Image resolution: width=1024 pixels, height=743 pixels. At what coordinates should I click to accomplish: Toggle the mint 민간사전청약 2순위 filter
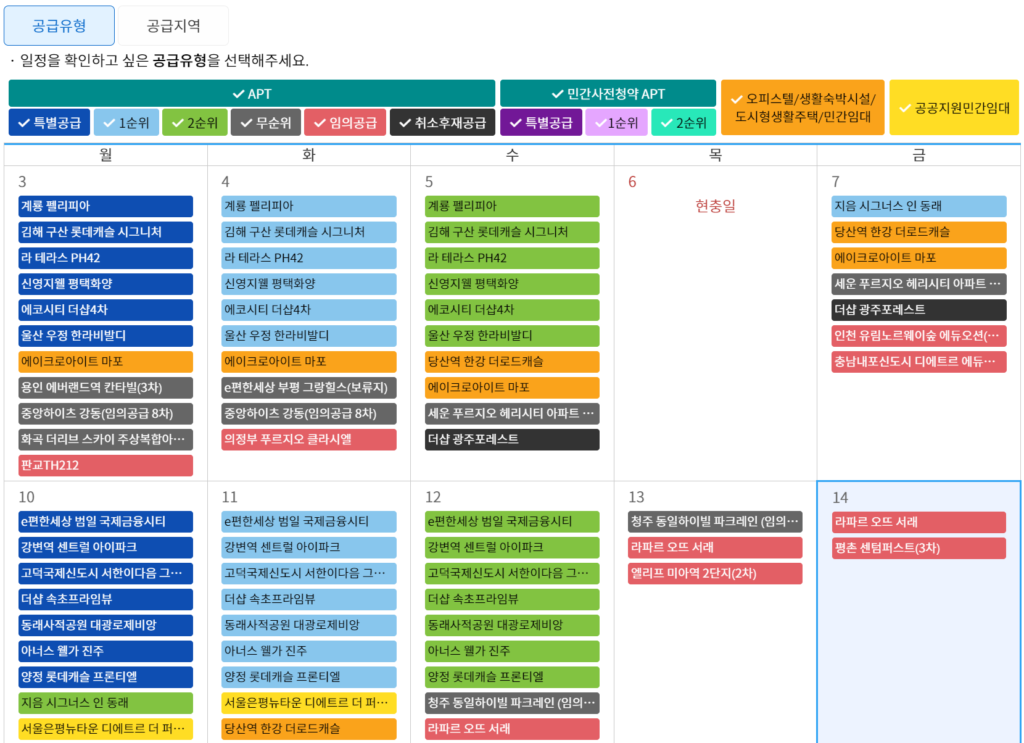[684, 123]
